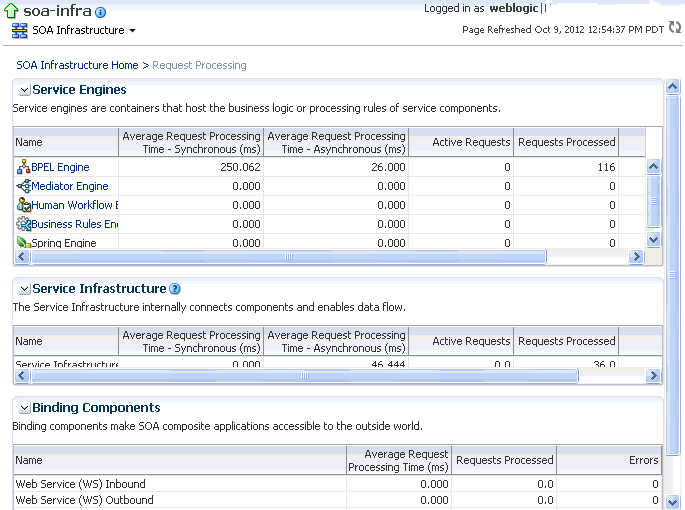Image resolution: width=685 pixels, height=510 pixels.
Task: Click the Binding Components Requests Processed header
Action: coord(504,460)
